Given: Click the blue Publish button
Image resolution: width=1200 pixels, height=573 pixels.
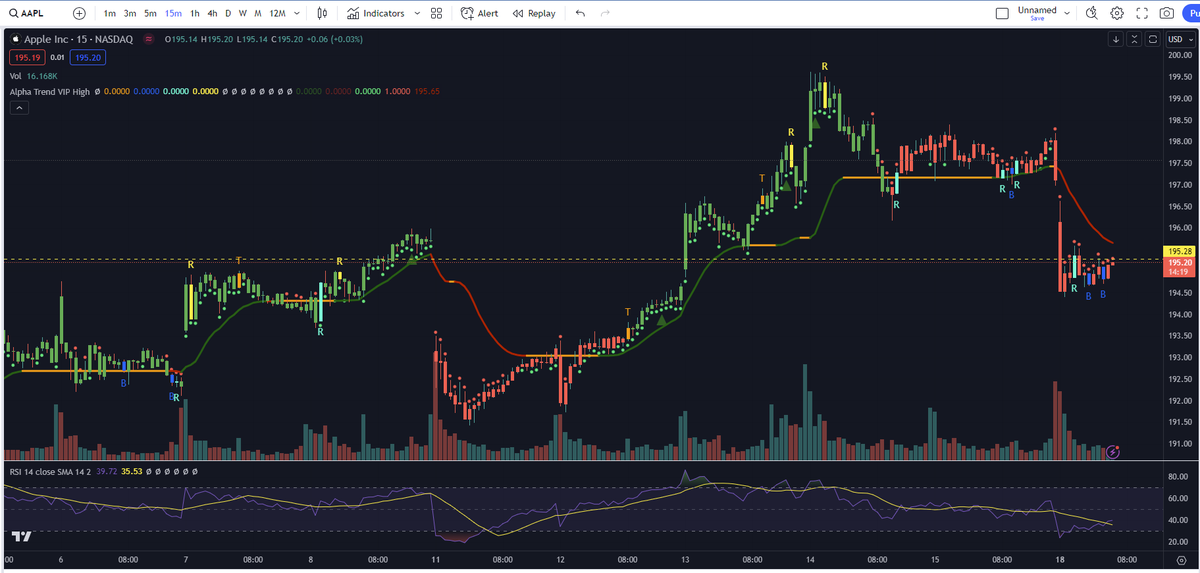Looking at the screenshot, I should click(1191, 13).
